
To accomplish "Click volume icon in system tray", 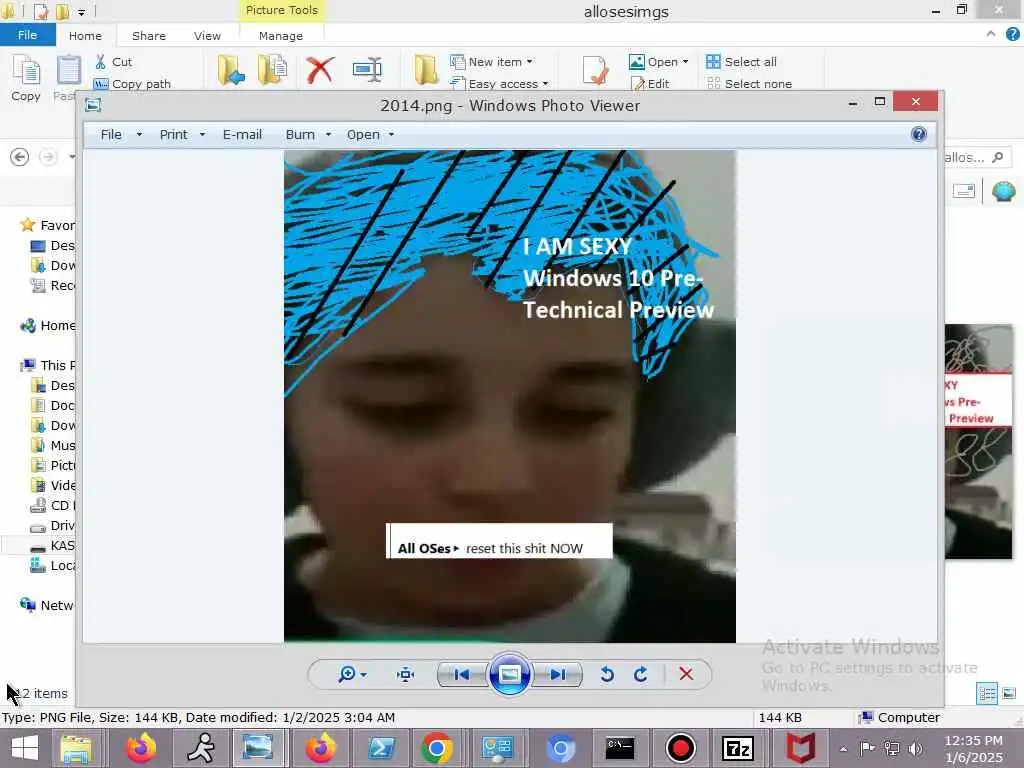I will point(916,748).
